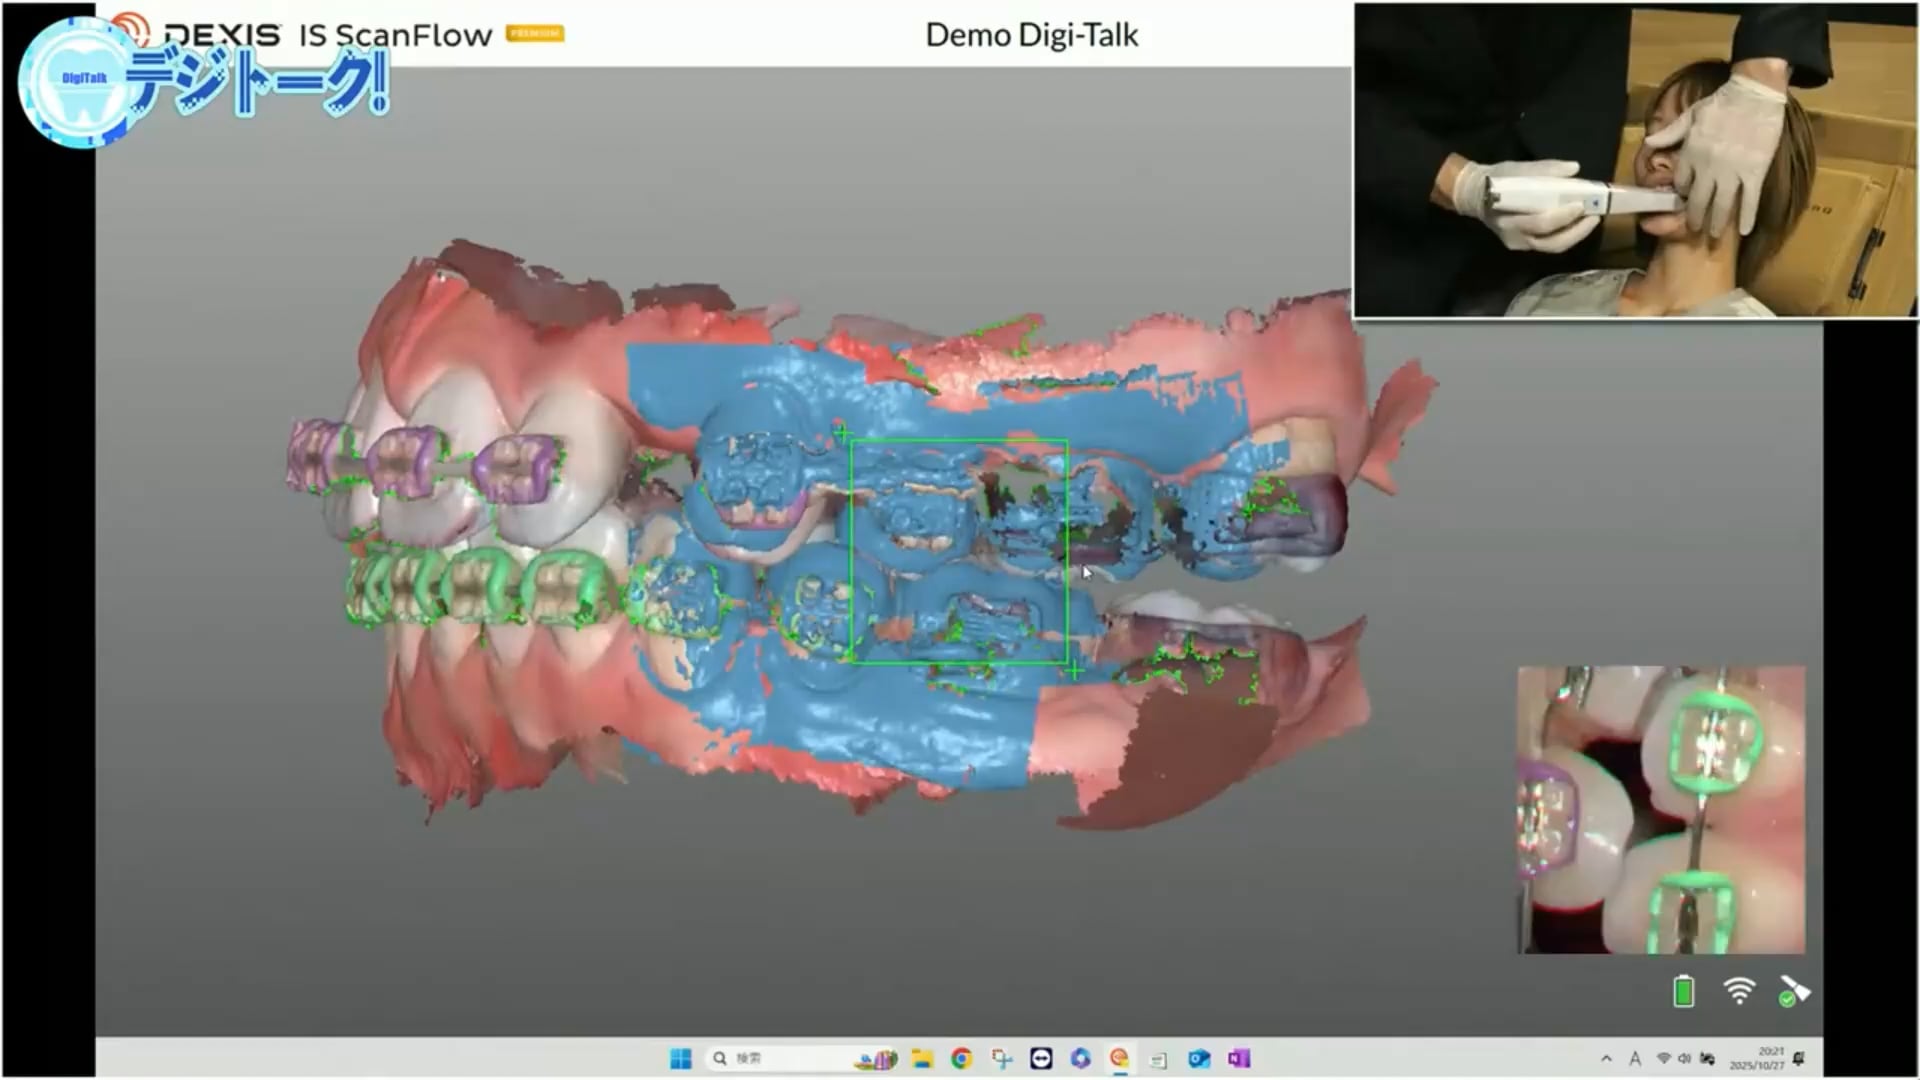Toggle the IME input mode A indicator

pyautogui.click(x=1635, y=1059)
